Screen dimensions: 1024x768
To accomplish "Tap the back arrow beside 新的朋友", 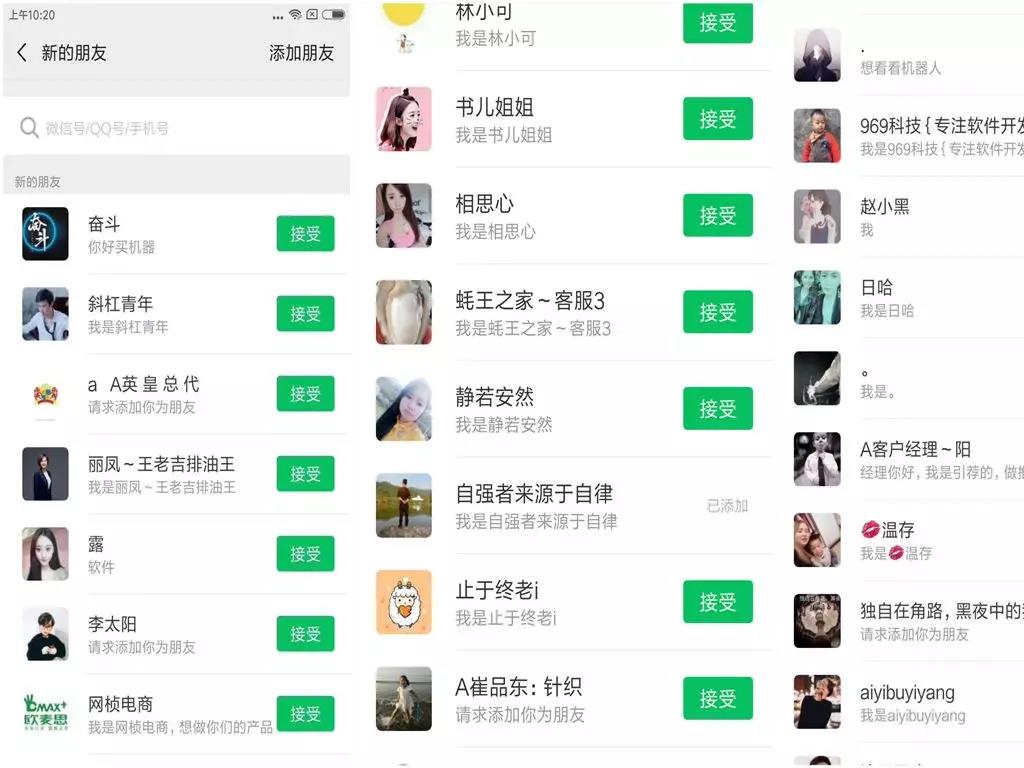I will pyautogui.click(x=22, y=53).
